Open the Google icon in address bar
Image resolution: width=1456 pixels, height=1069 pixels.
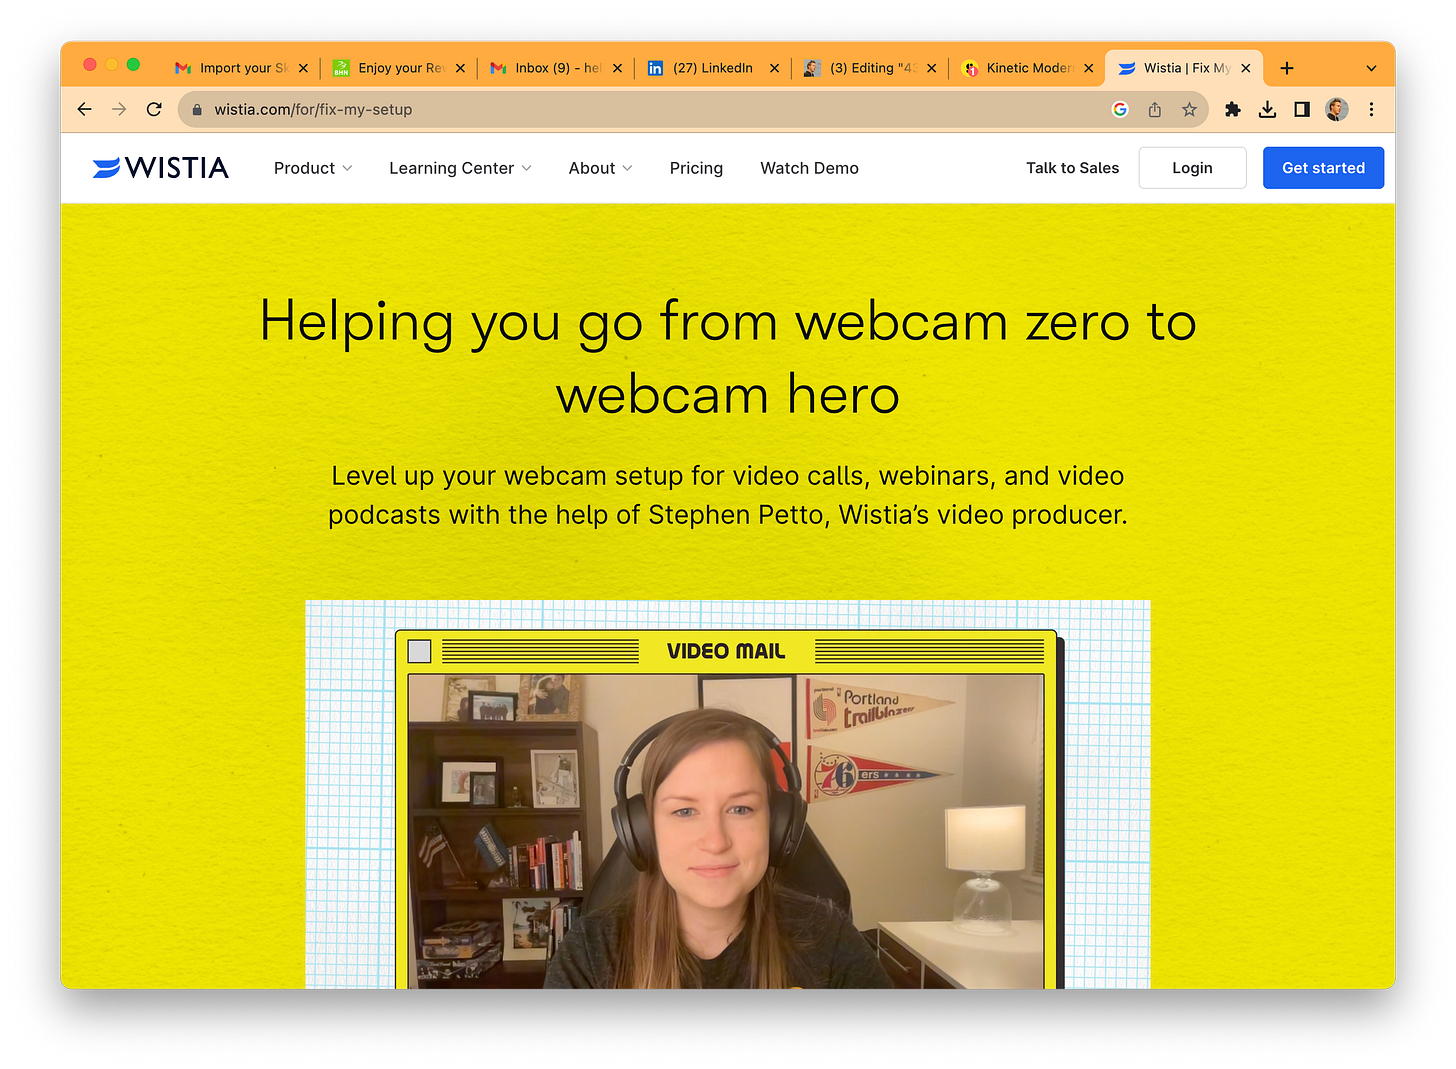pos(1120,110)
